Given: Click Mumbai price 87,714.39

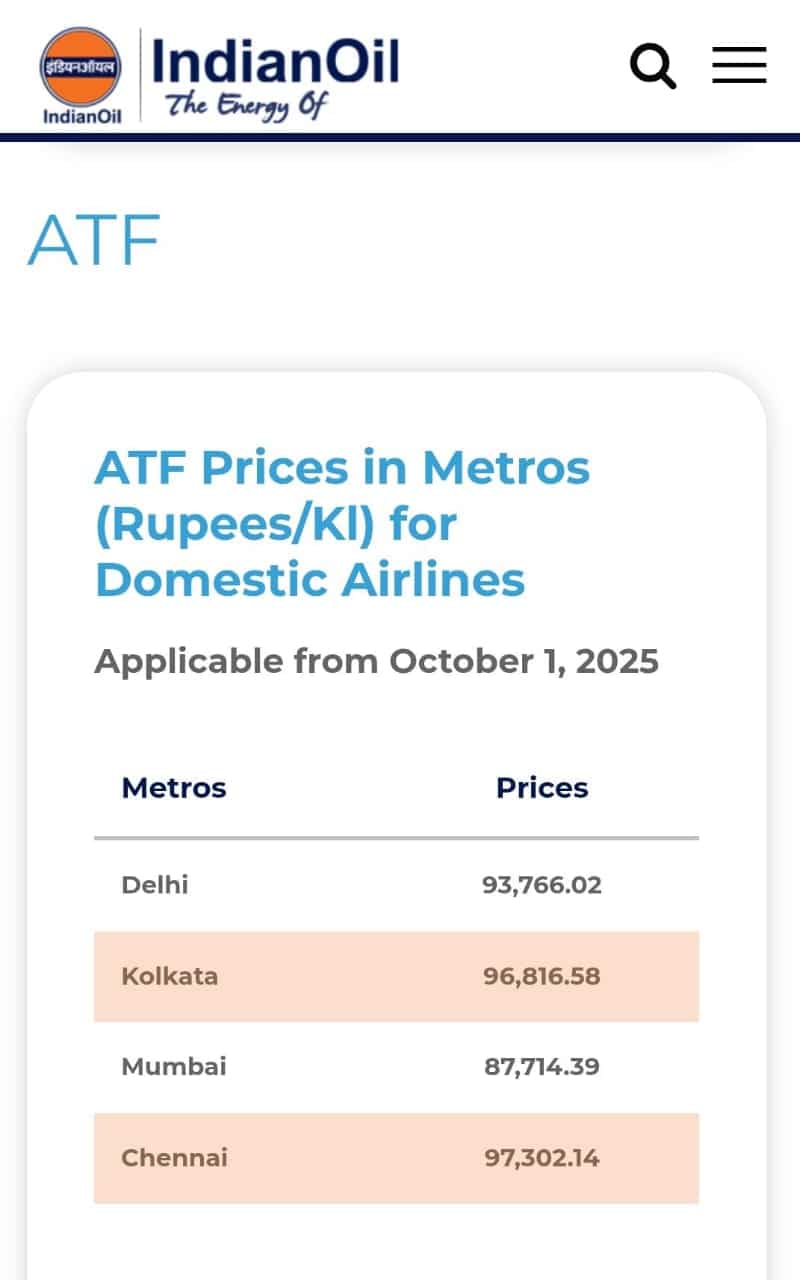Looking at the screenshot, I should (542, 1067).
